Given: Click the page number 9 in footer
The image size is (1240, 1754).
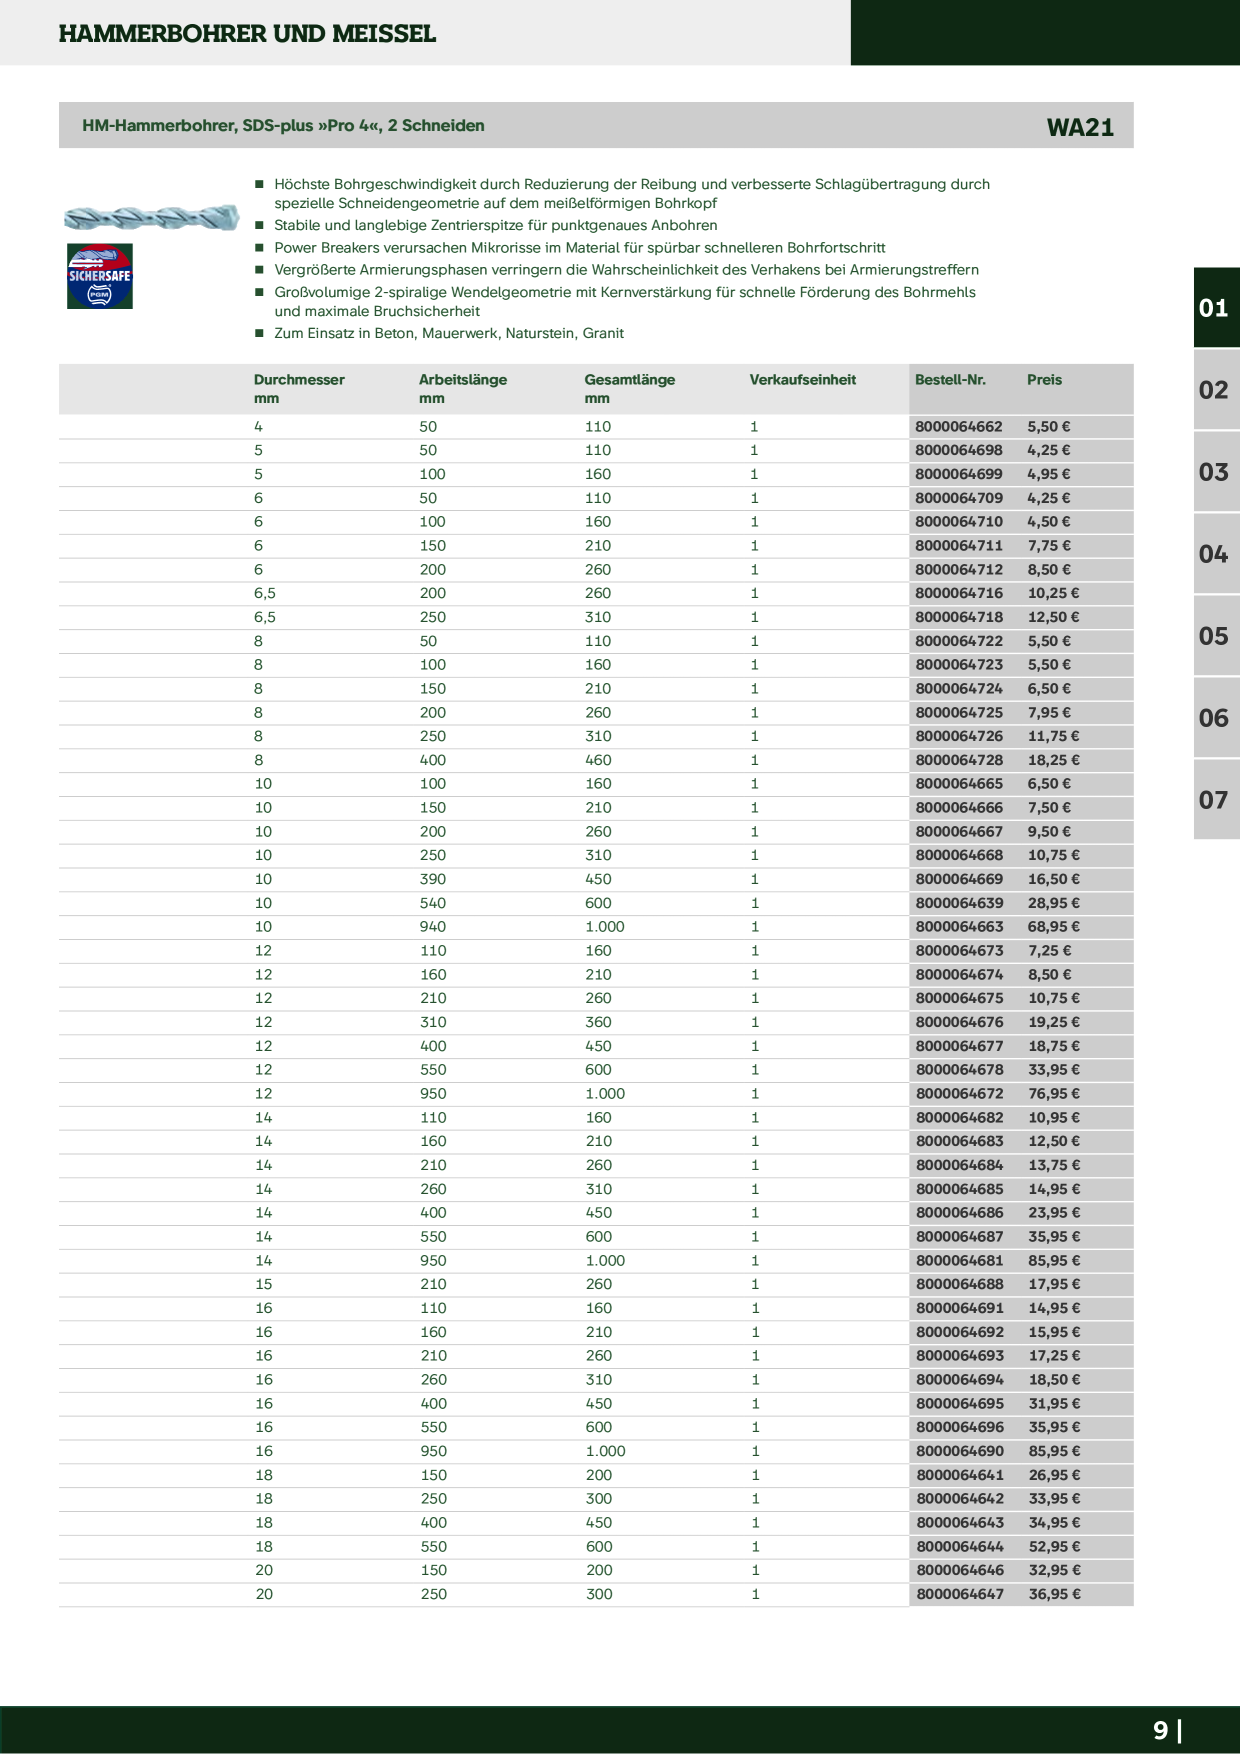Looking at the screenshot, I should click(x=1160, y=1730).
